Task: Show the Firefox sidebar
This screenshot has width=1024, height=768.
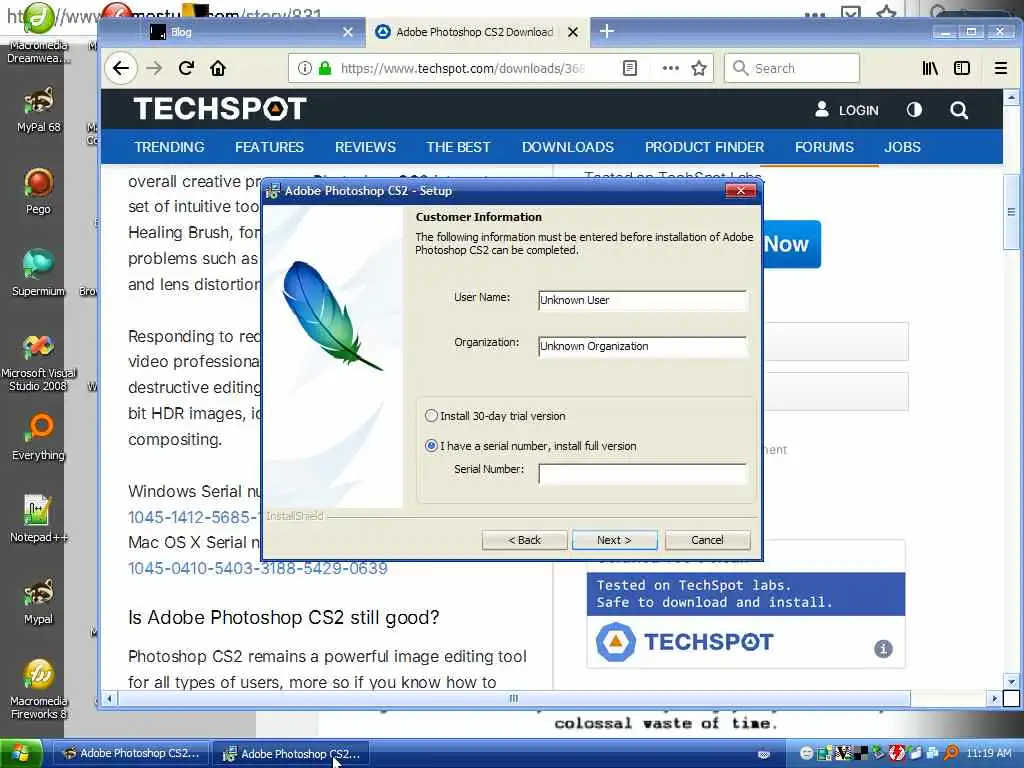Action: coord(962,68)
